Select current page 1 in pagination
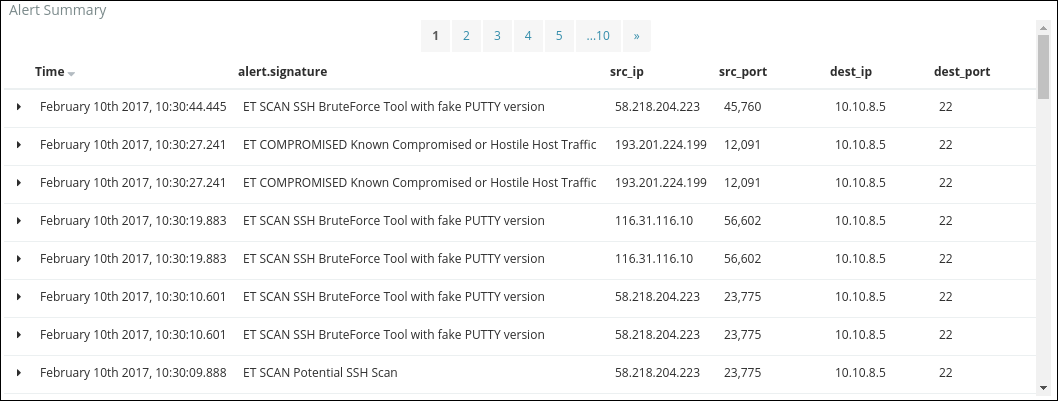The height and width of the screenshot is (401, 1058). 436,36
